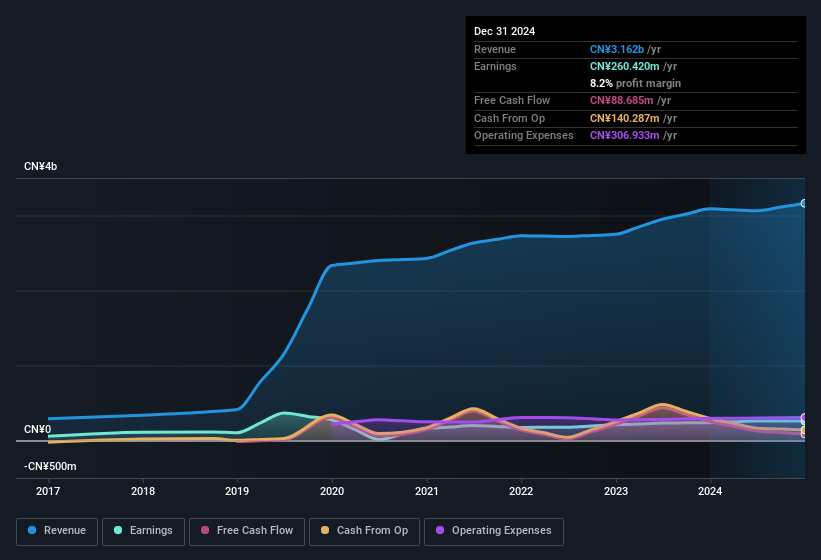Click the CN¥3.162b revenue value

point(617,49)
